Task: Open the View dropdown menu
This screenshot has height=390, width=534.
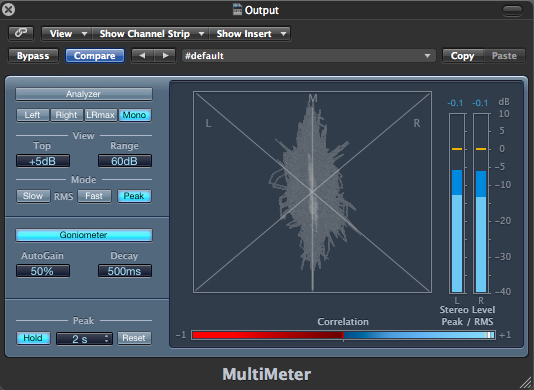Action: coord(67,34)
